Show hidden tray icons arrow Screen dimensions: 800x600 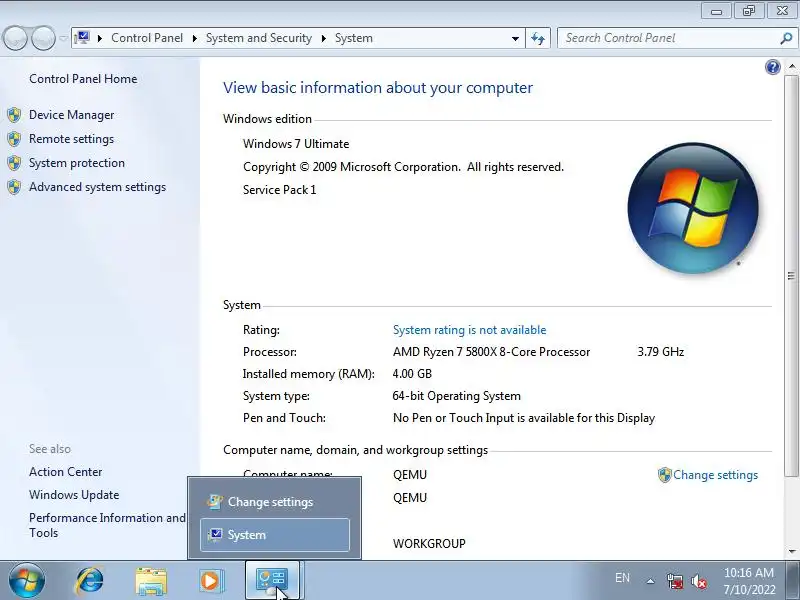[651, 581]
